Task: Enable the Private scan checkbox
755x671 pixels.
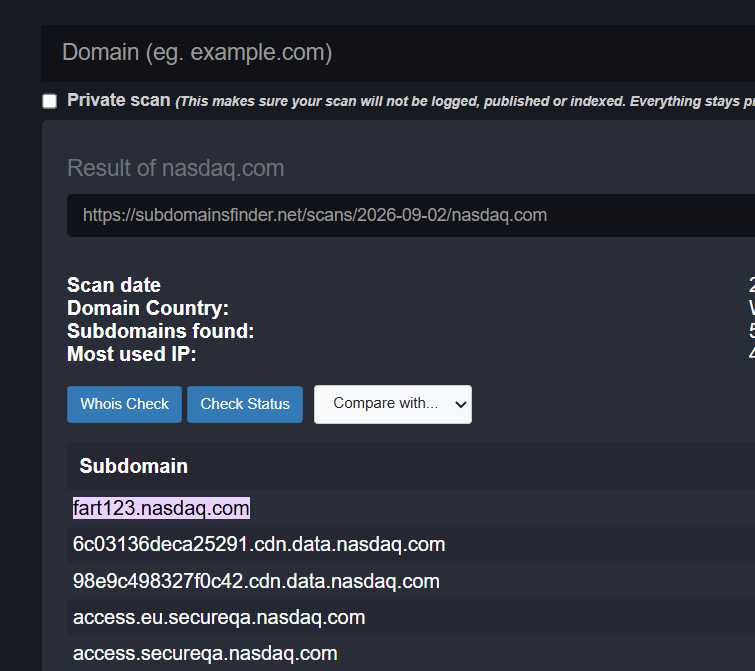Action: coord(50,101)
